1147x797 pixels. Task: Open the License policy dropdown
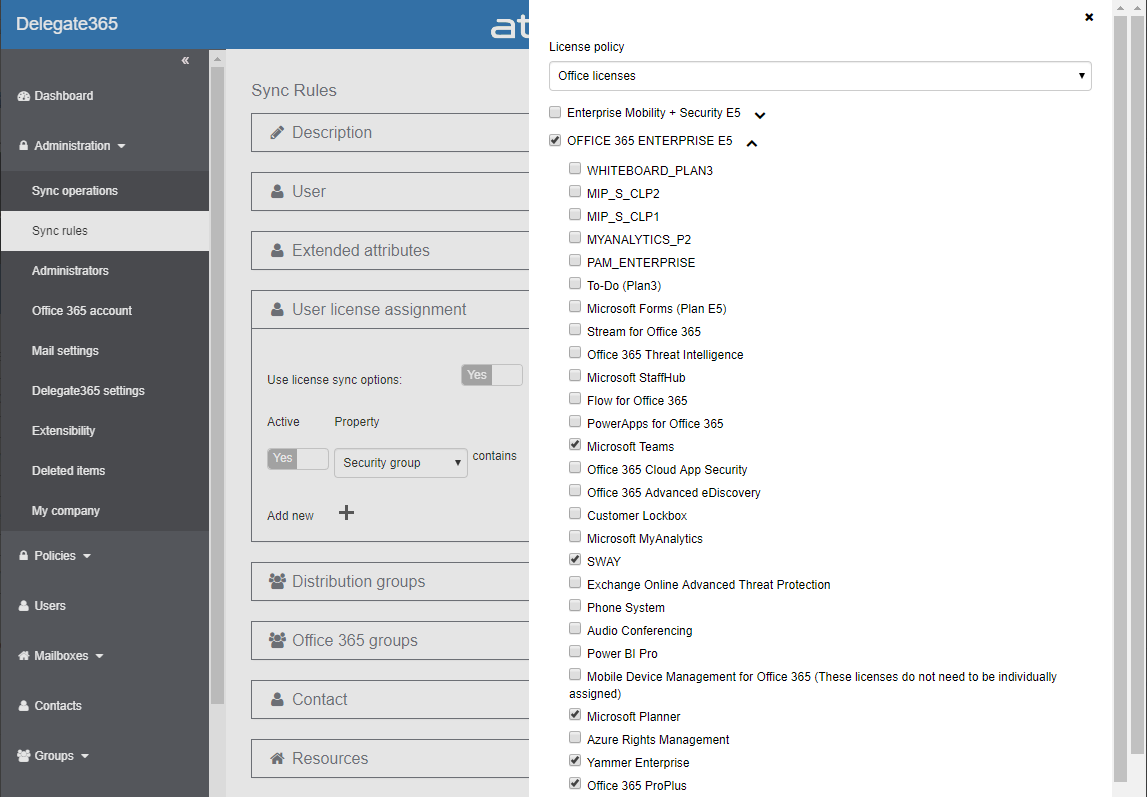[x=820, y=76]
